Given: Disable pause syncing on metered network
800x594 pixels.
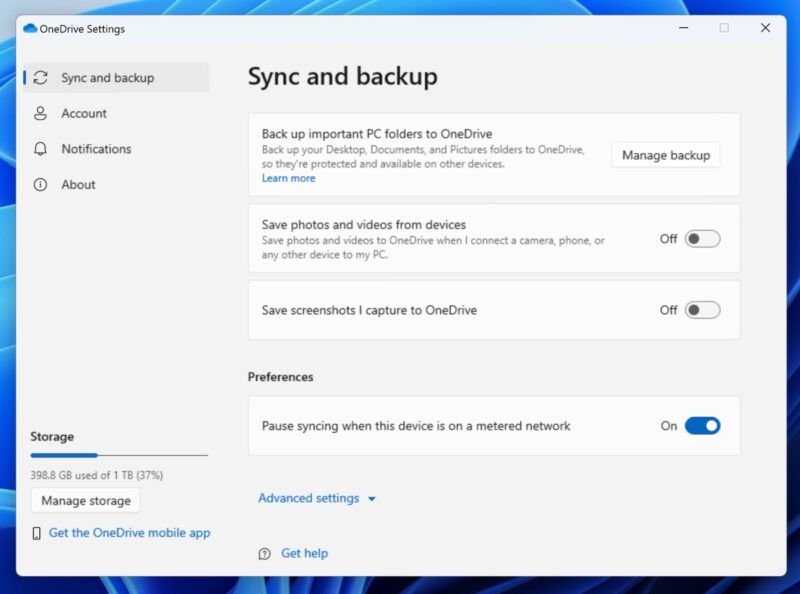Looking at the screenshot, I should [701, 425].
